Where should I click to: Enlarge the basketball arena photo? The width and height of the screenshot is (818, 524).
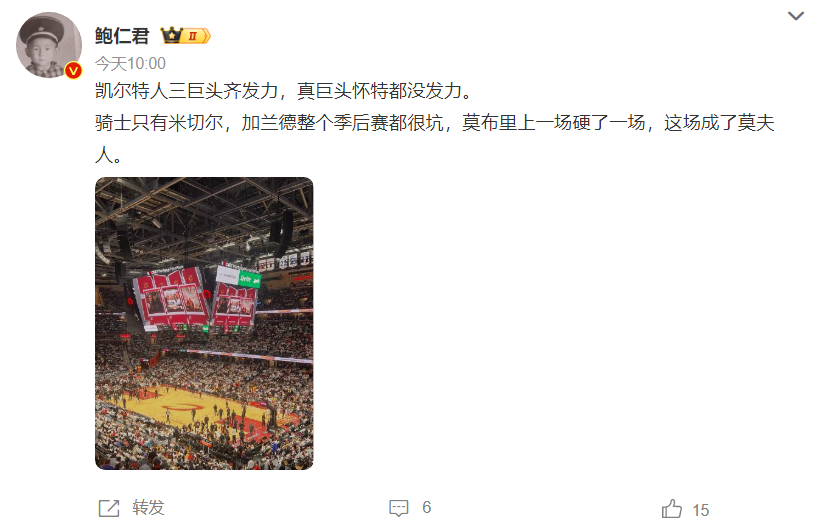[x=204, y=324]
